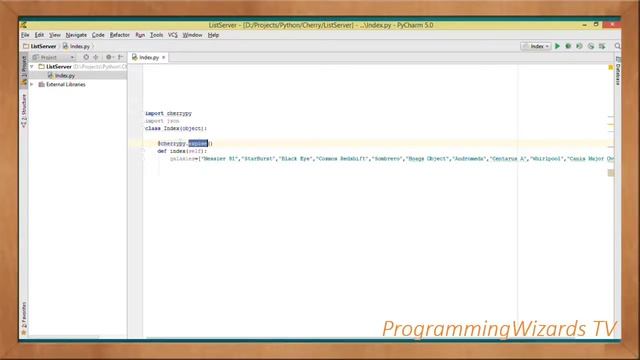Select Index.py in the project tree
This screenshot has height=360, width=640.
point(78,76)
